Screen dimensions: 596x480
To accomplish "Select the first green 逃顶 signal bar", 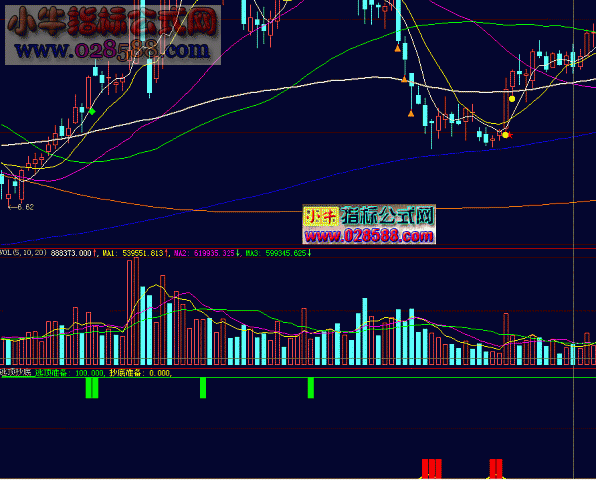I will tap(92, 388).
